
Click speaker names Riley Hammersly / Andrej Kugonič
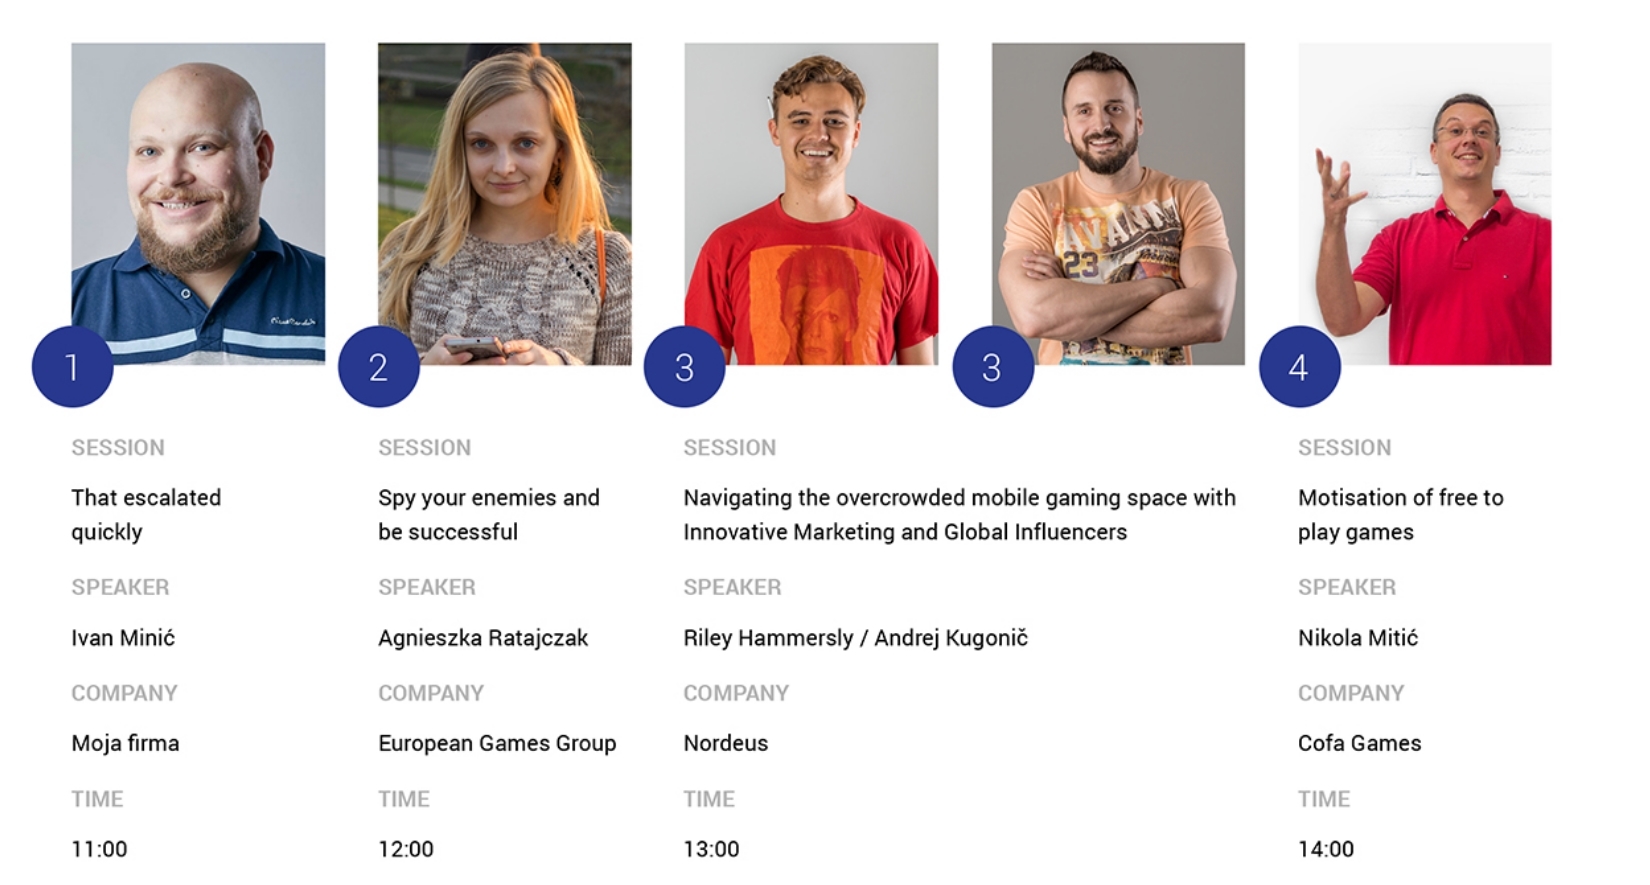click(856, 638)
